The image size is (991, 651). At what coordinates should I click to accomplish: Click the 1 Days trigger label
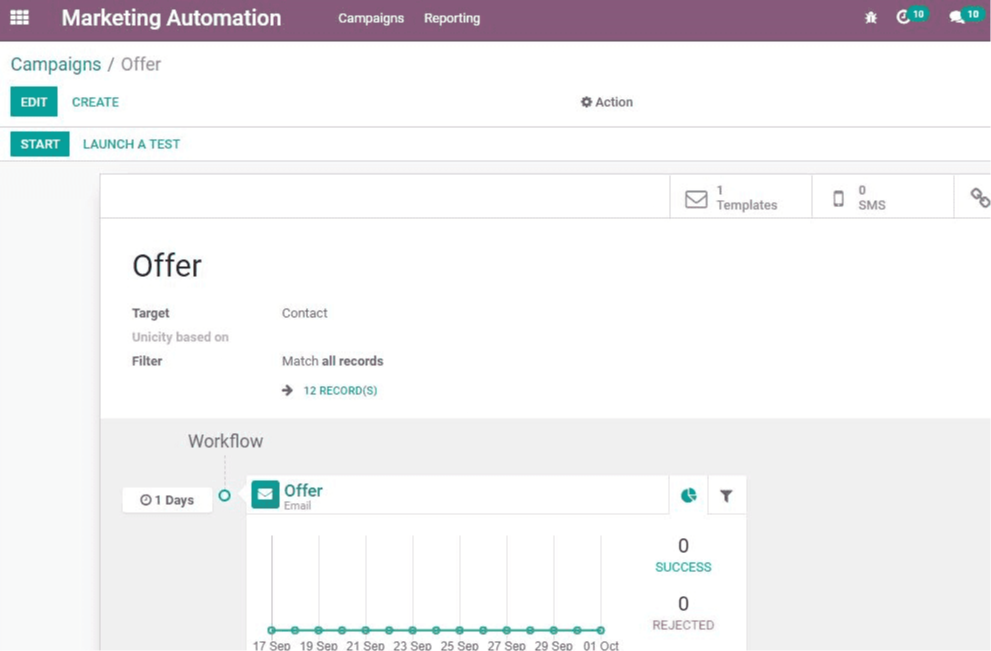point(167,500)
